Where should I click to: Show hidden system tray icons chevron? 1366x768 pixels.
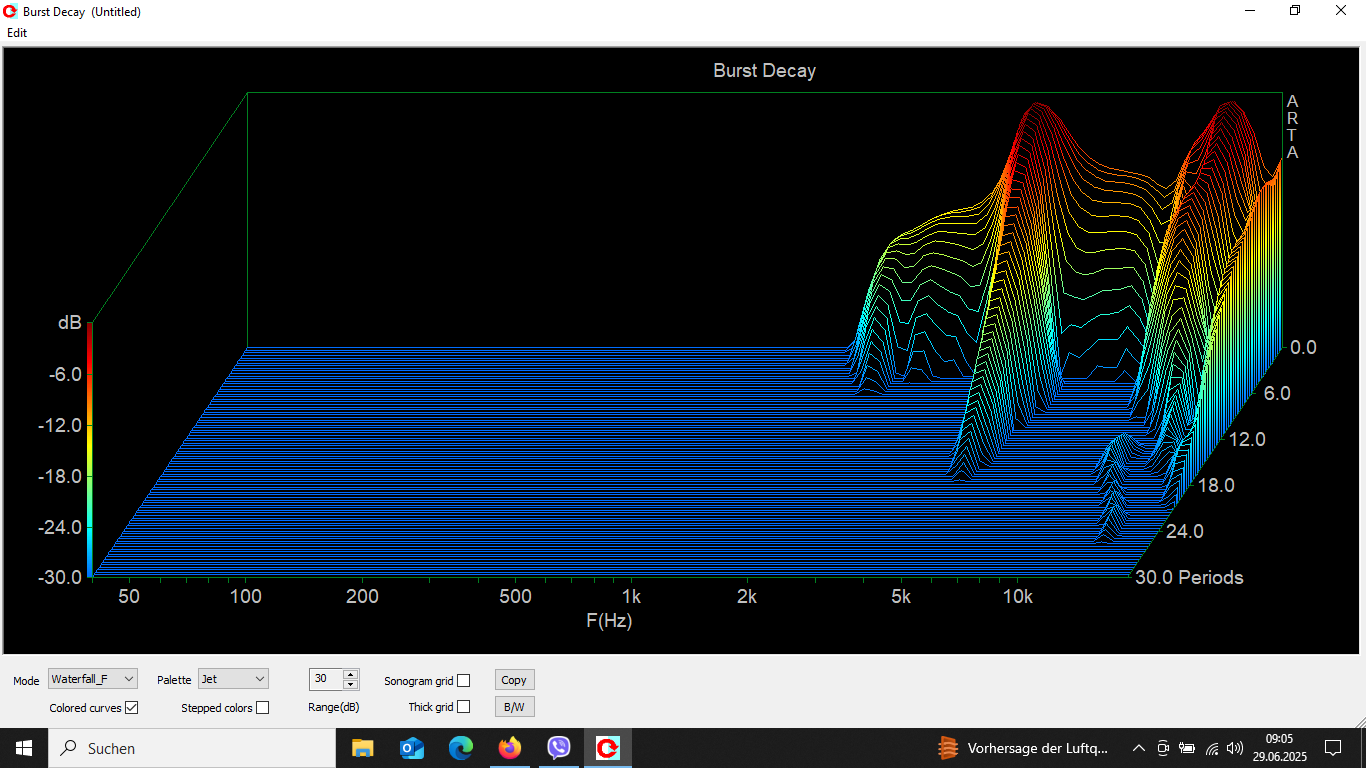pos(1138,748)
